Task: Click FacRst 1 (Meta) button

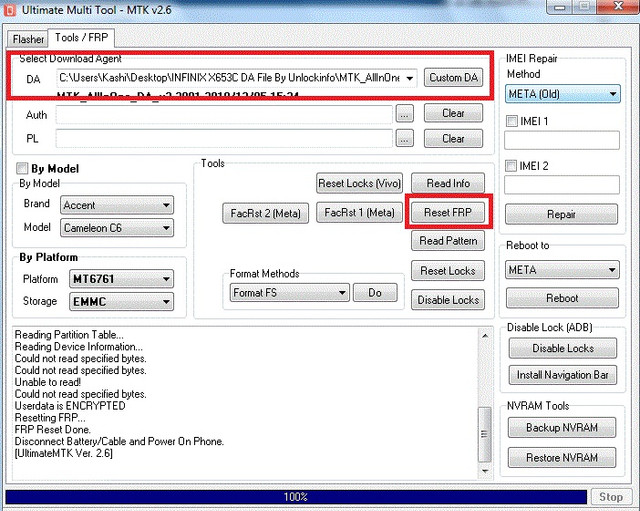Action: 359,212
